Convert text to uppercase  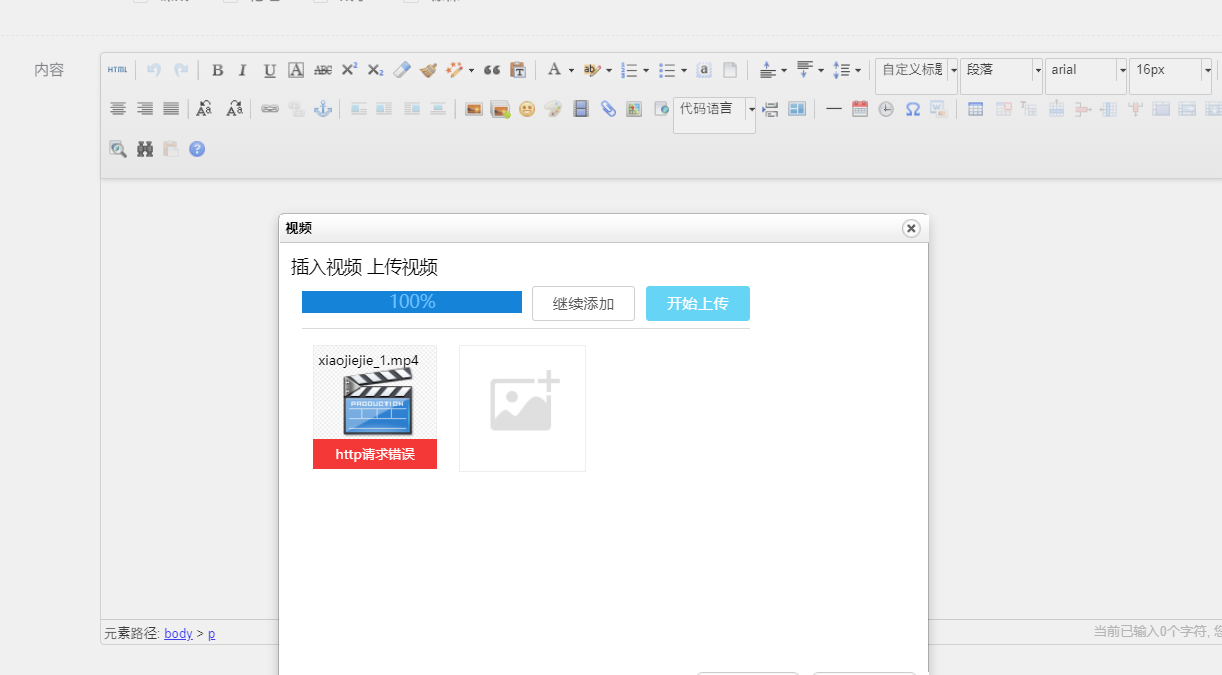(x=205, y=109)
